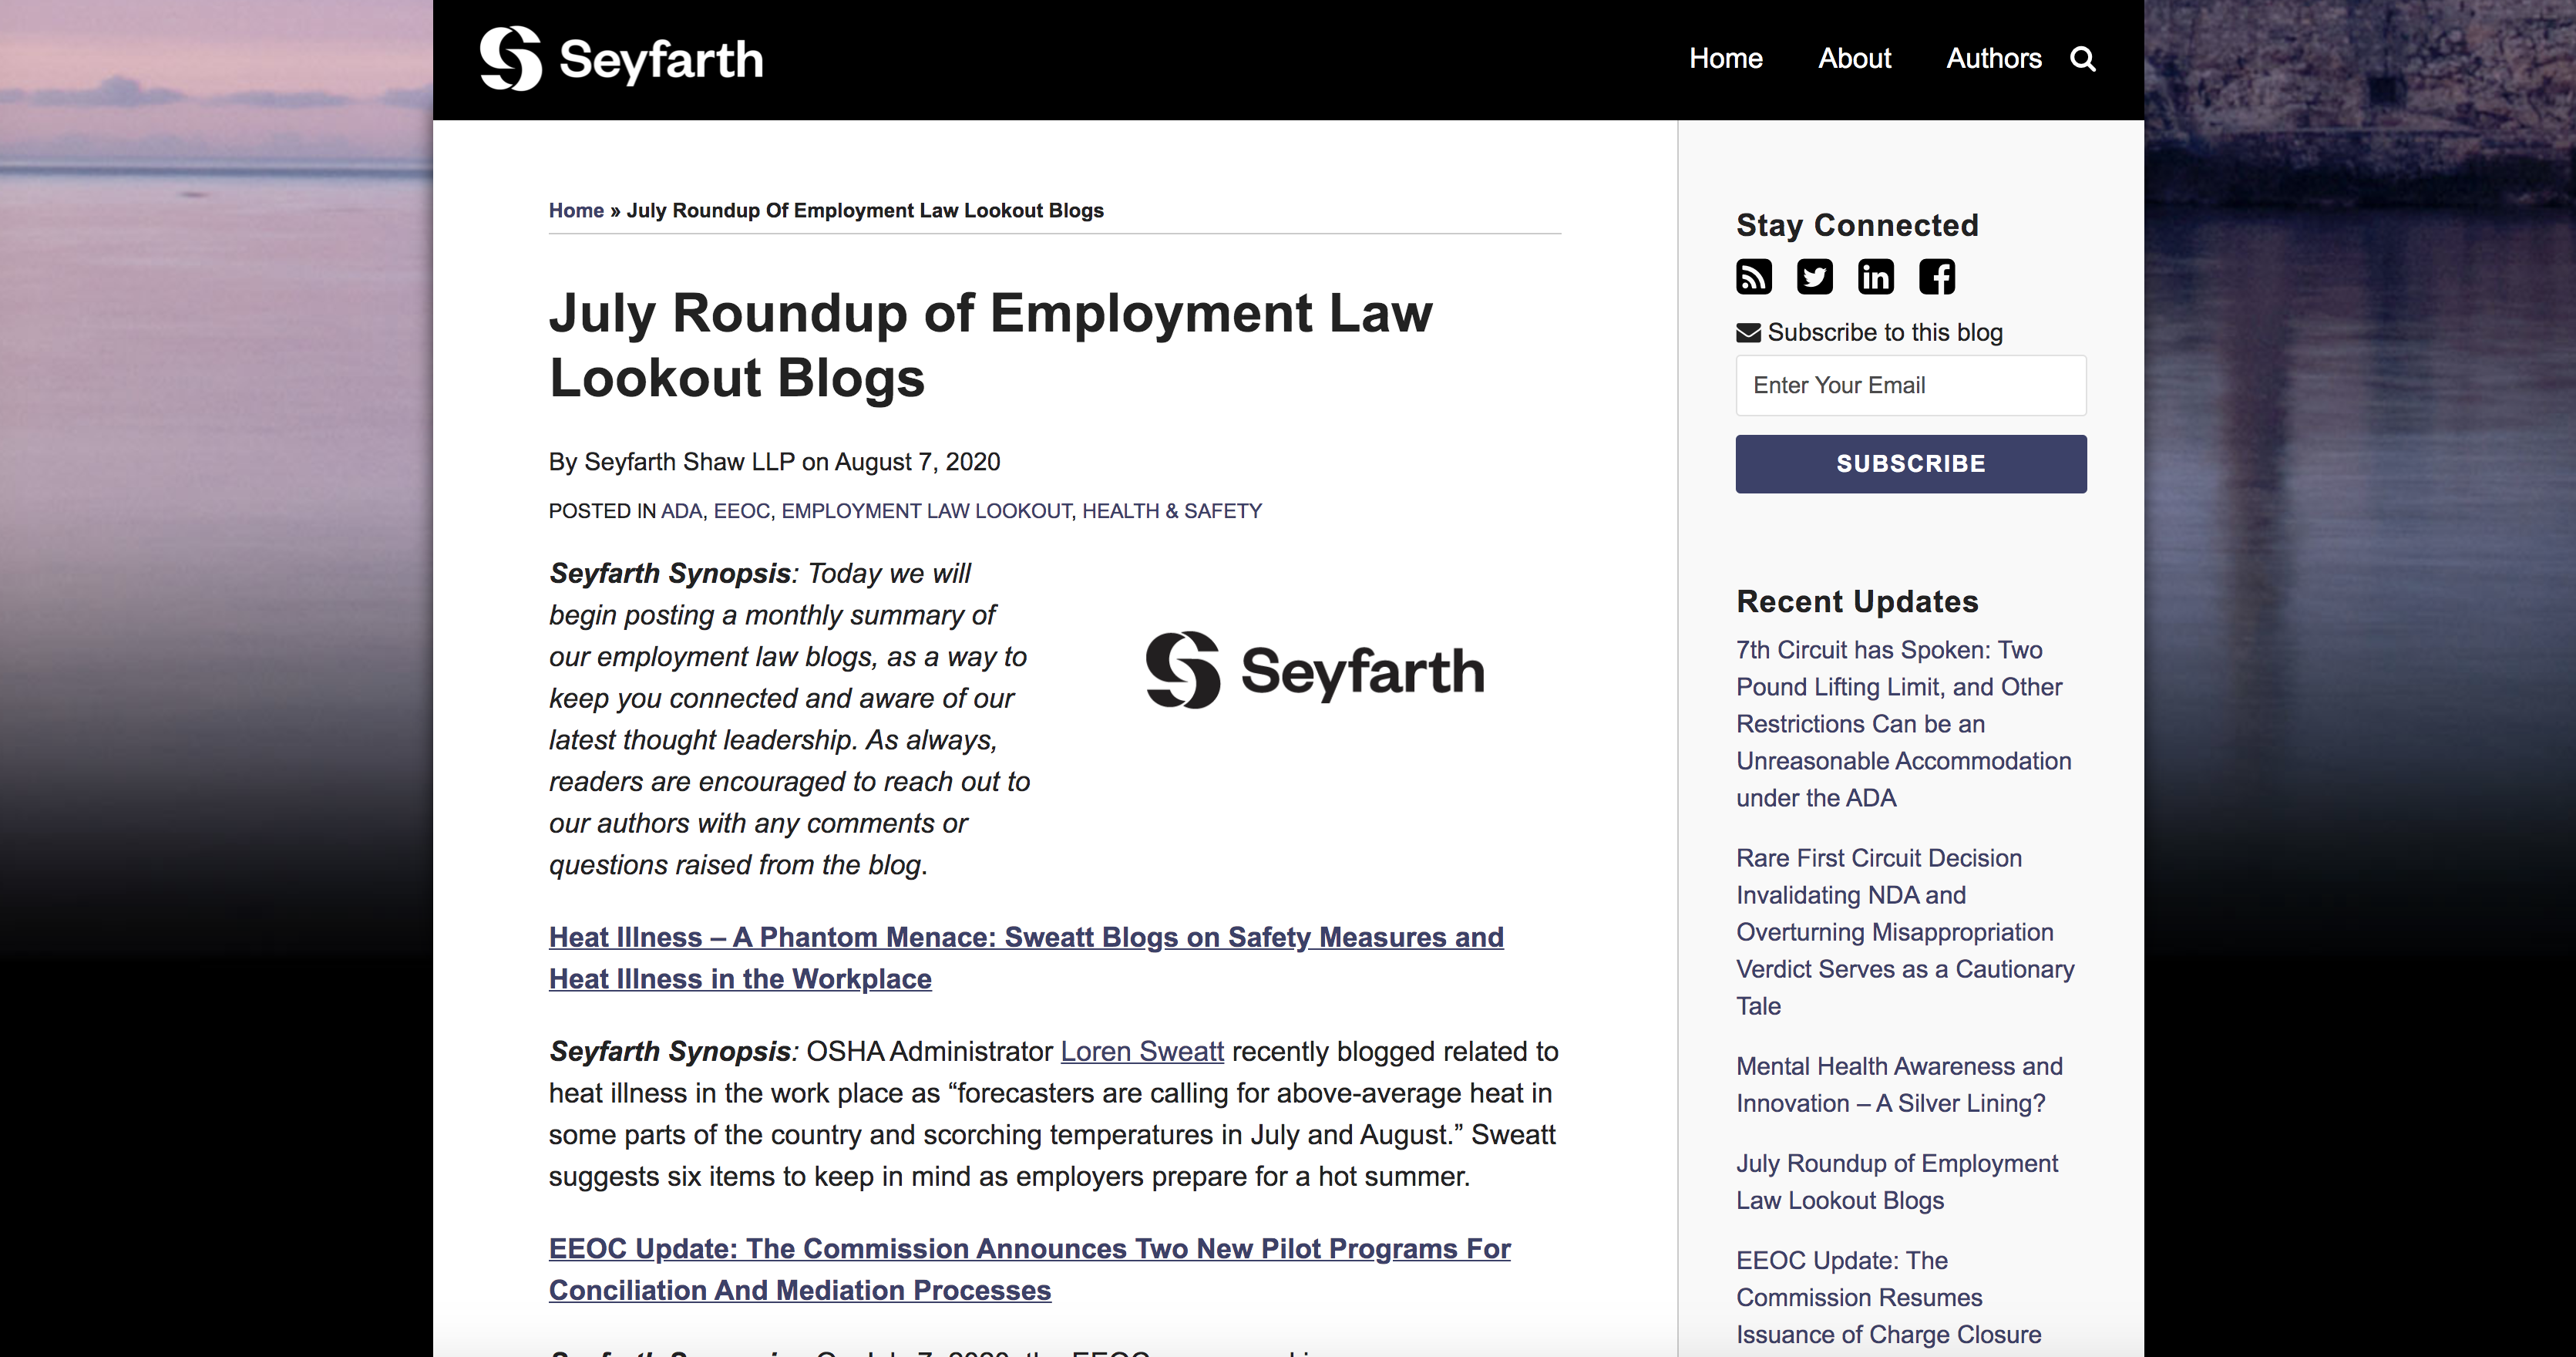This screenshot has height=1357, width=2576.
Task: Open the Mental Health Awareness and Innovation update
Action: click(1899, 1085)
